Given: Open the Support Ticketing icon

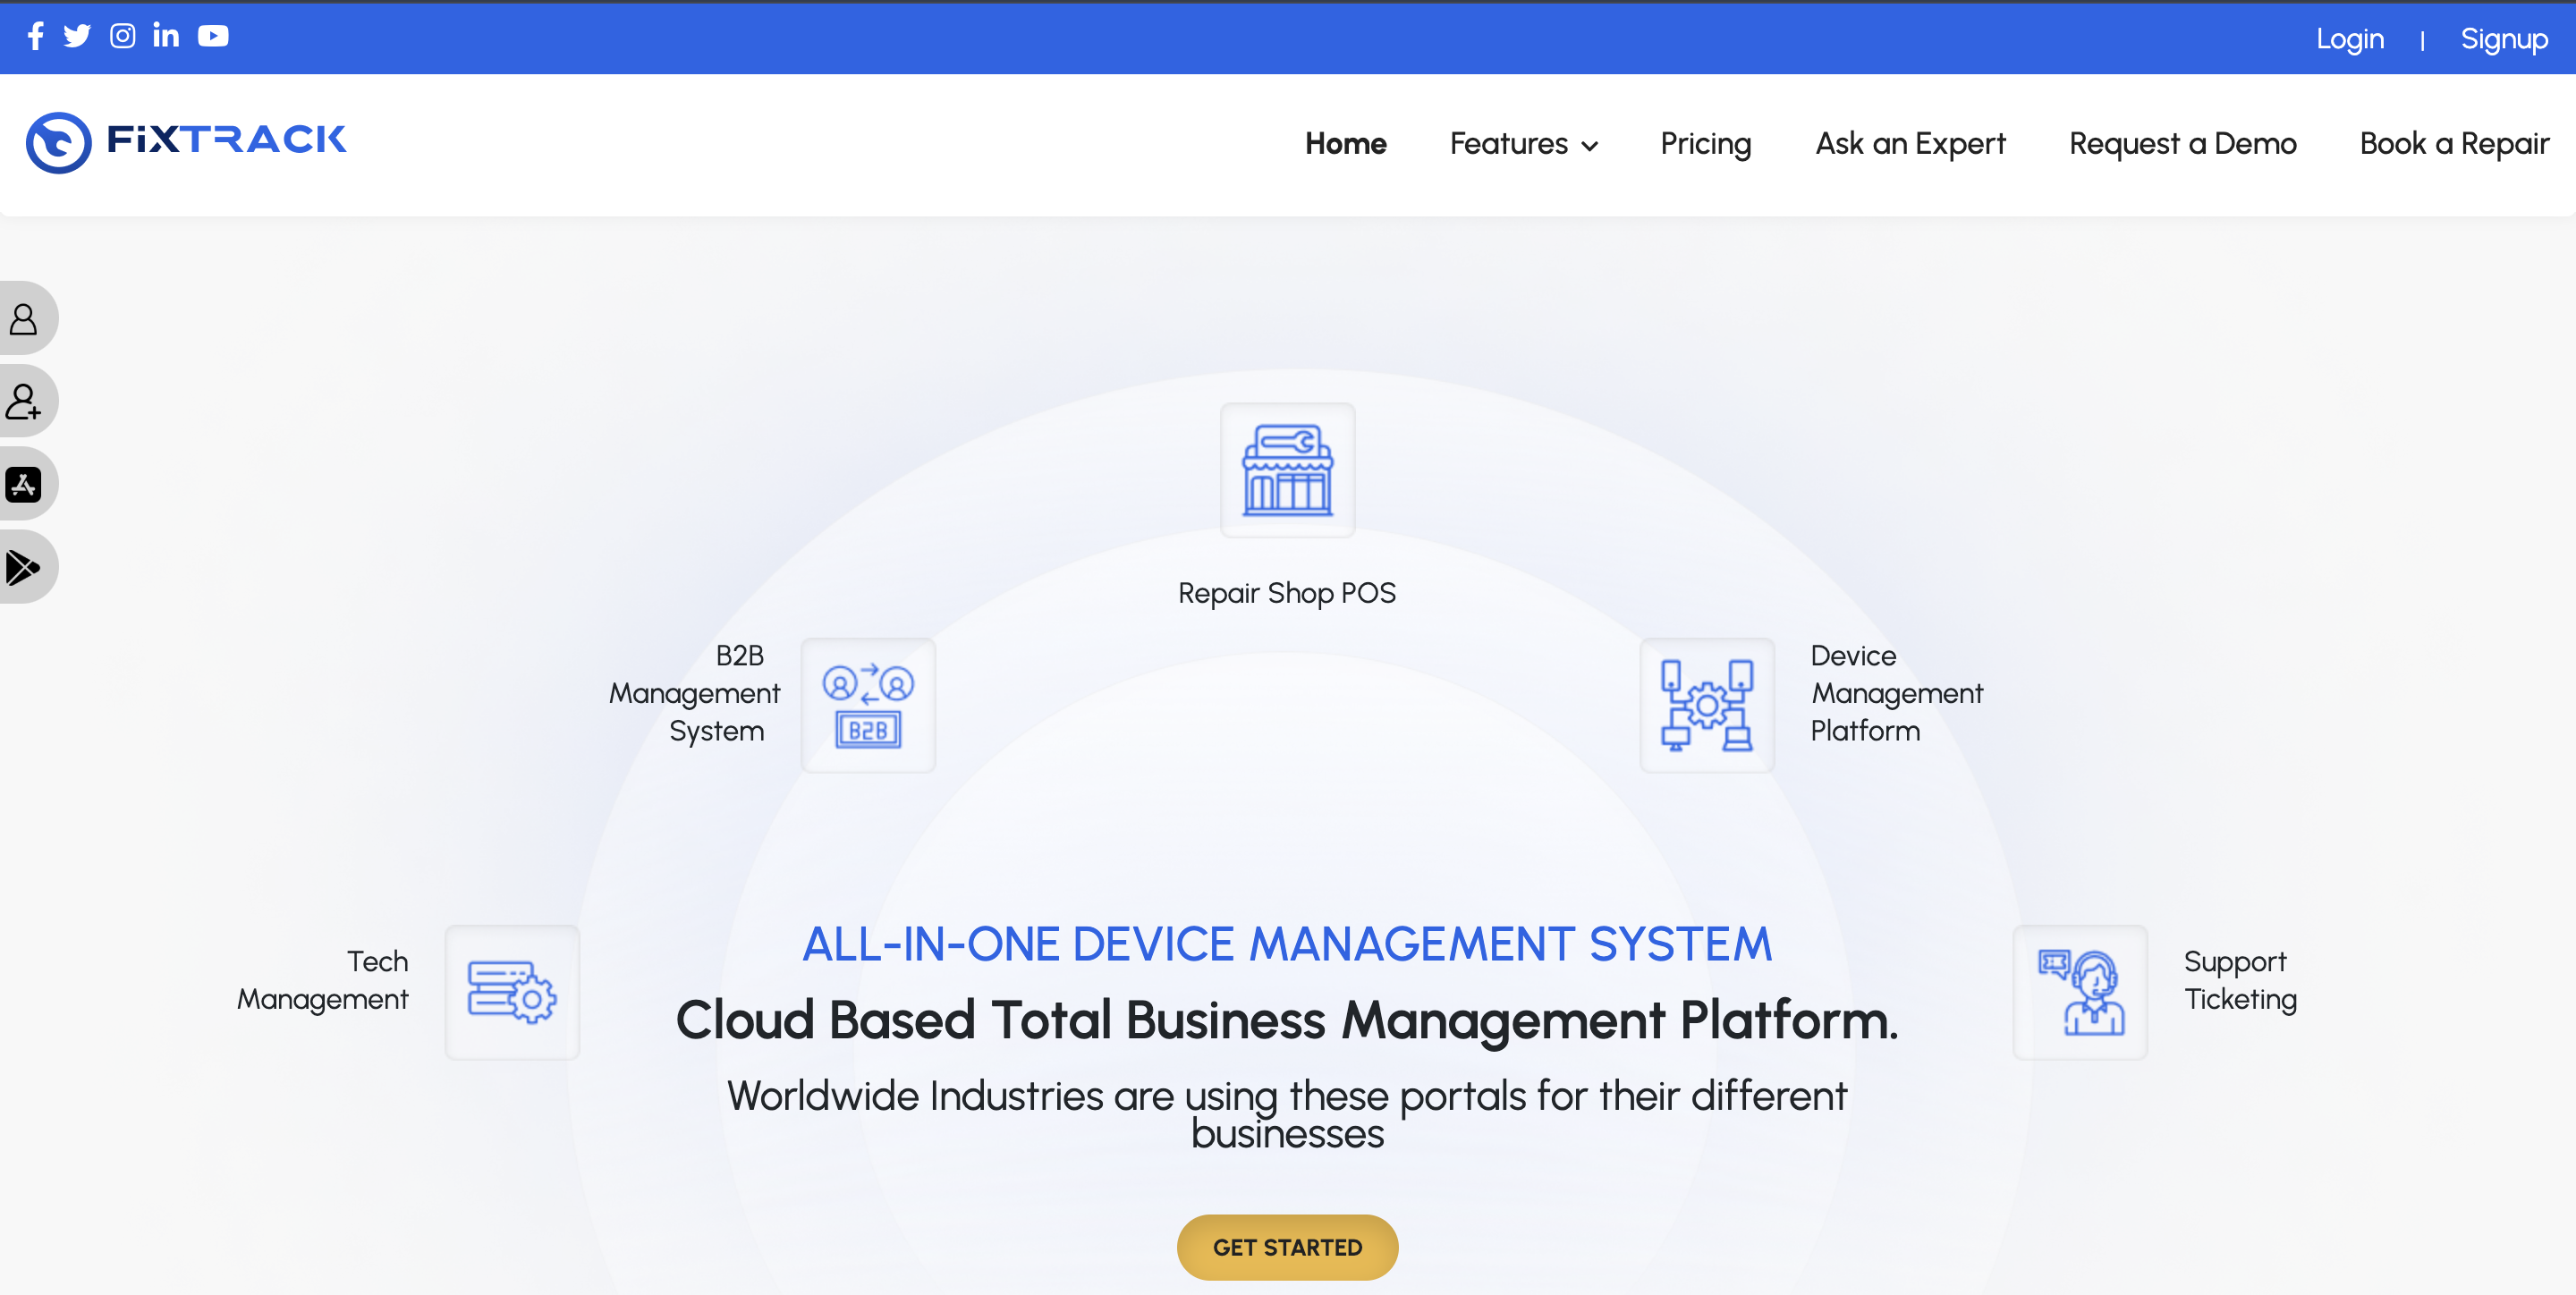Looking at the screenshot, I should (2079, 992).
